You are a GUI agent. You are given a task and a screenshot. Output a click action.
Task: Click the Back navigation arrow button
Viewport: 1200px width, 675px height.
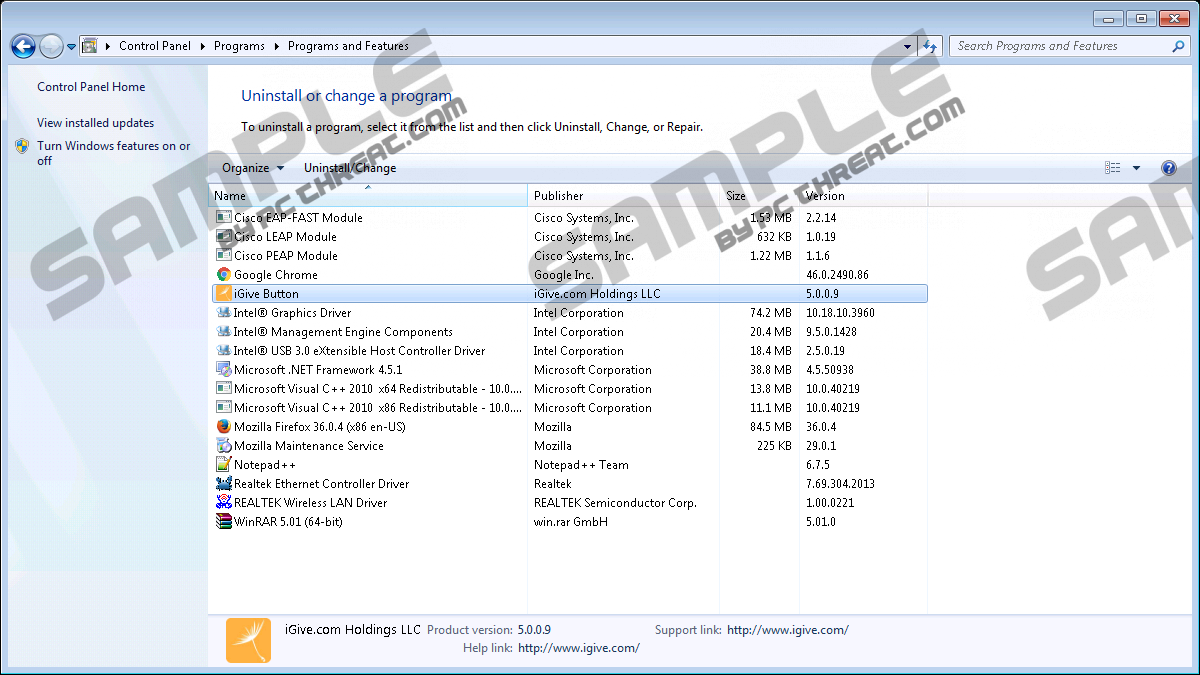23,46
